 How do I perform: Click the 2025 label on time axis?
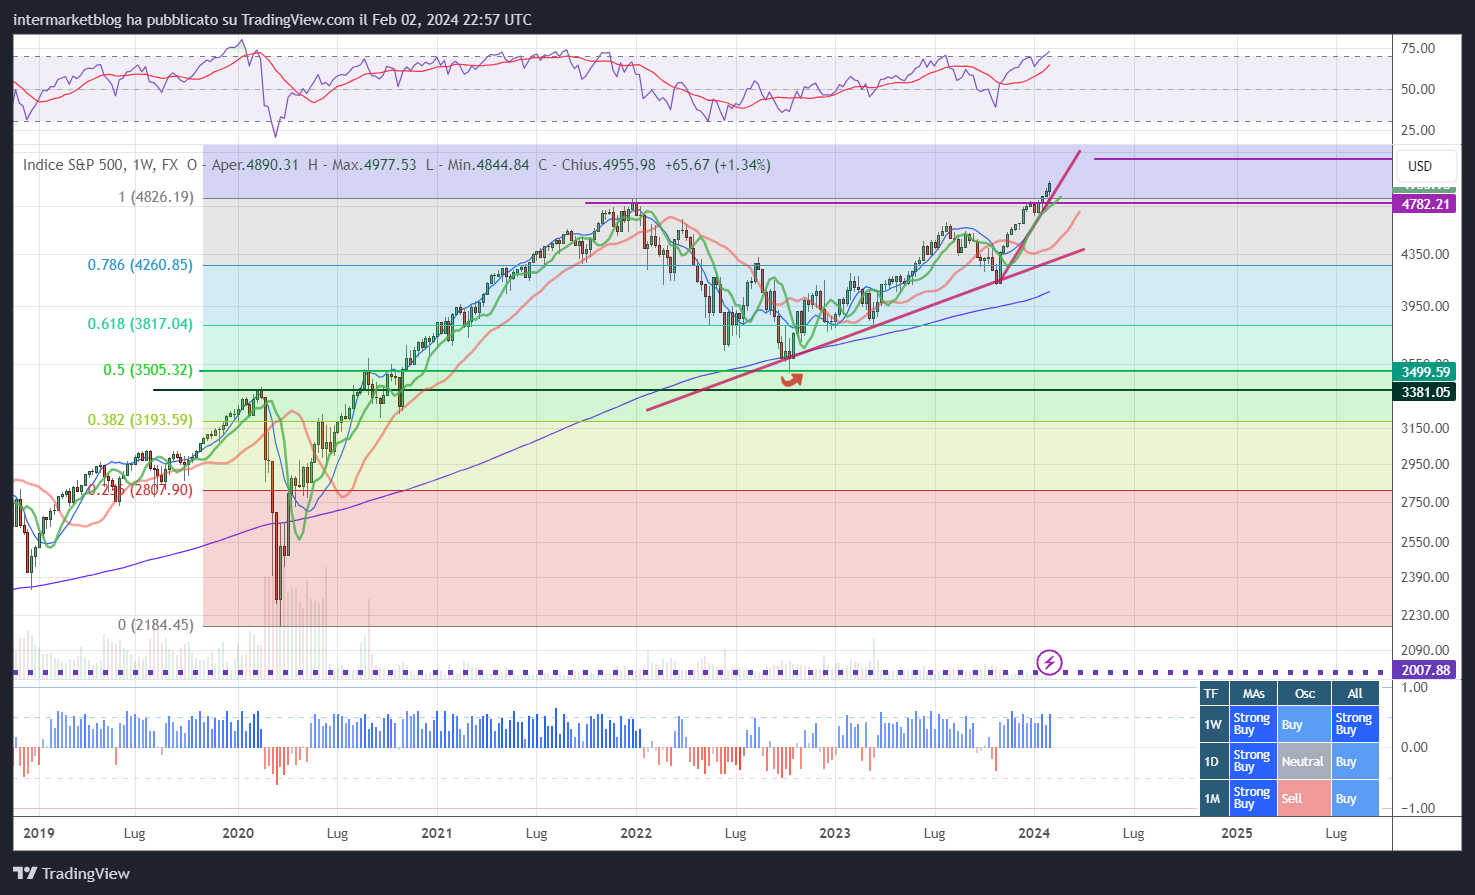click(1237, 833)
